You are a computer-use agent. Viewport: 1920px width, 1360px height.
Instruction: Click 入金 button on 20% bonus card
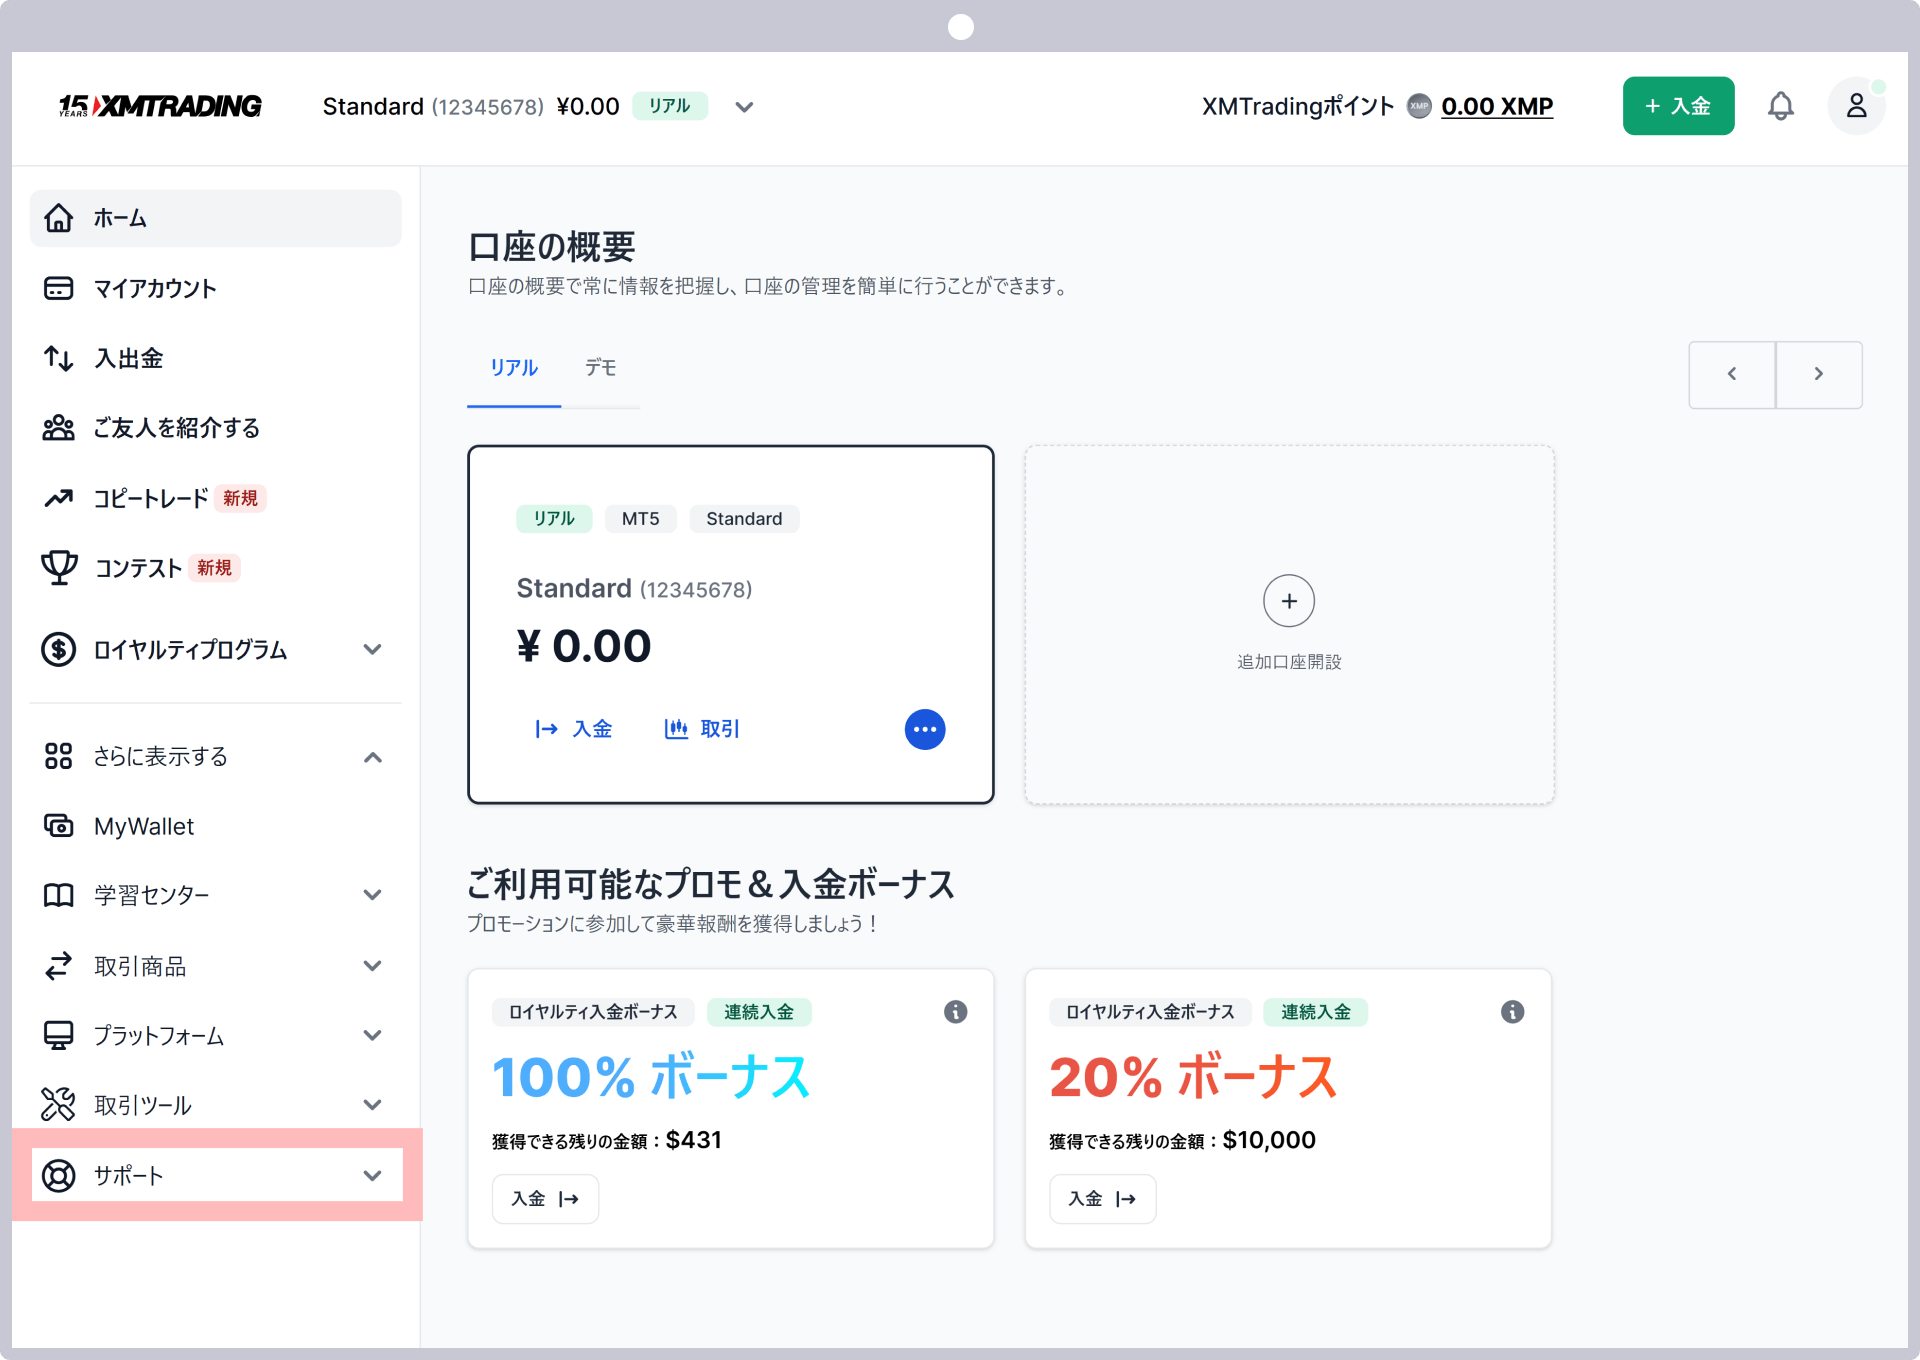point(1102,1199)
